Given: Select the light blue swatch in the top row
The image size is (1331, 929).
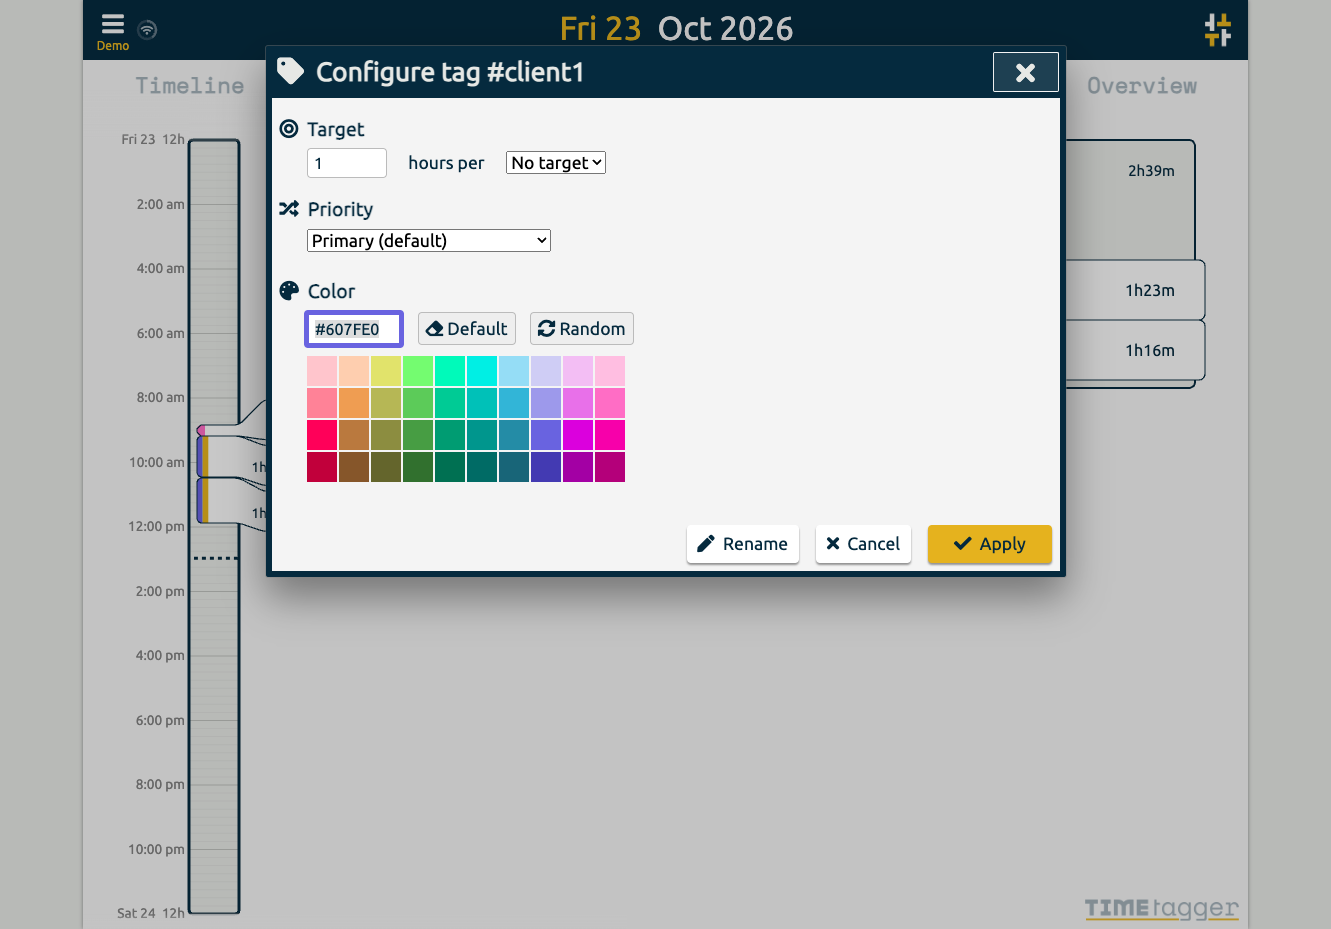Looking at the screenshot, I should (514, 371).
